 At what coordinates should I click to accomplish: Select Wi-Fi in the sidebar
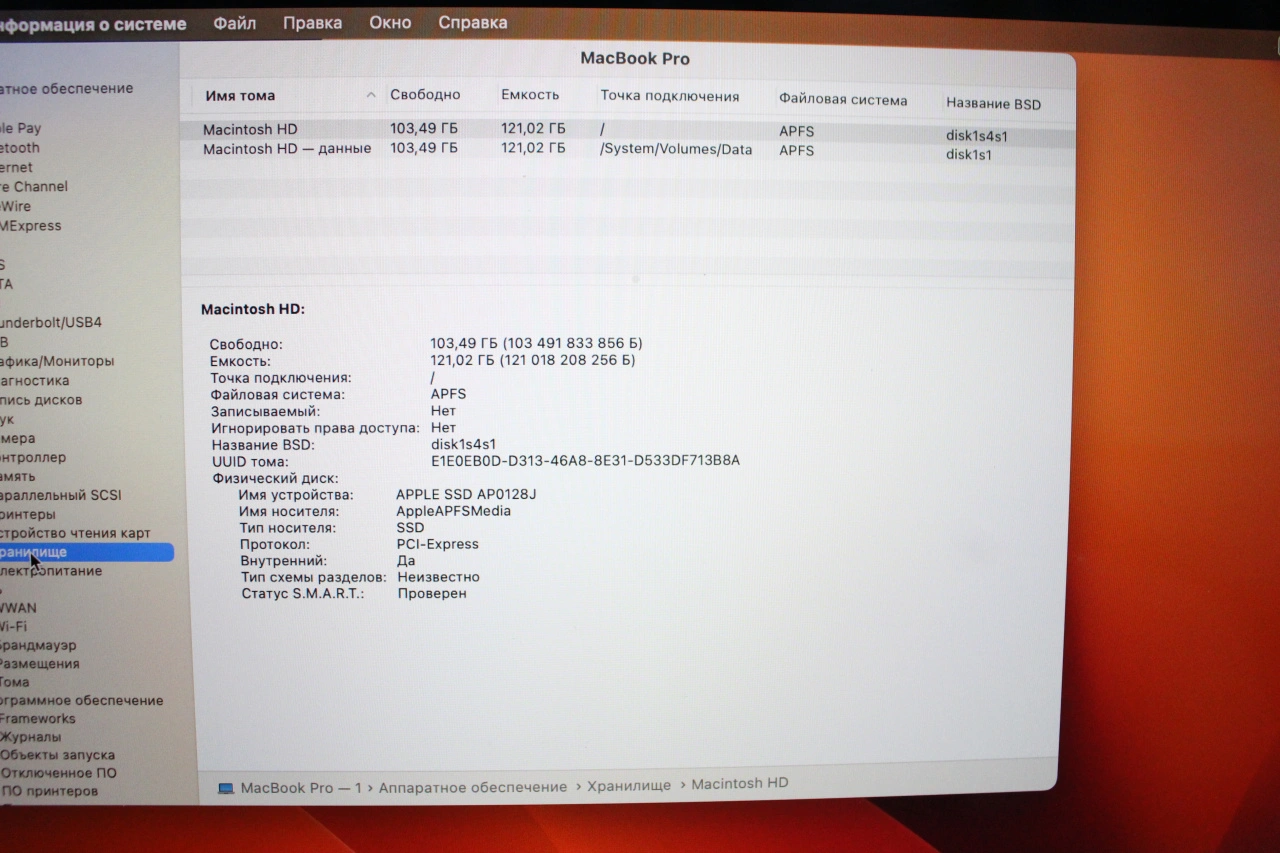coord(13,627)
